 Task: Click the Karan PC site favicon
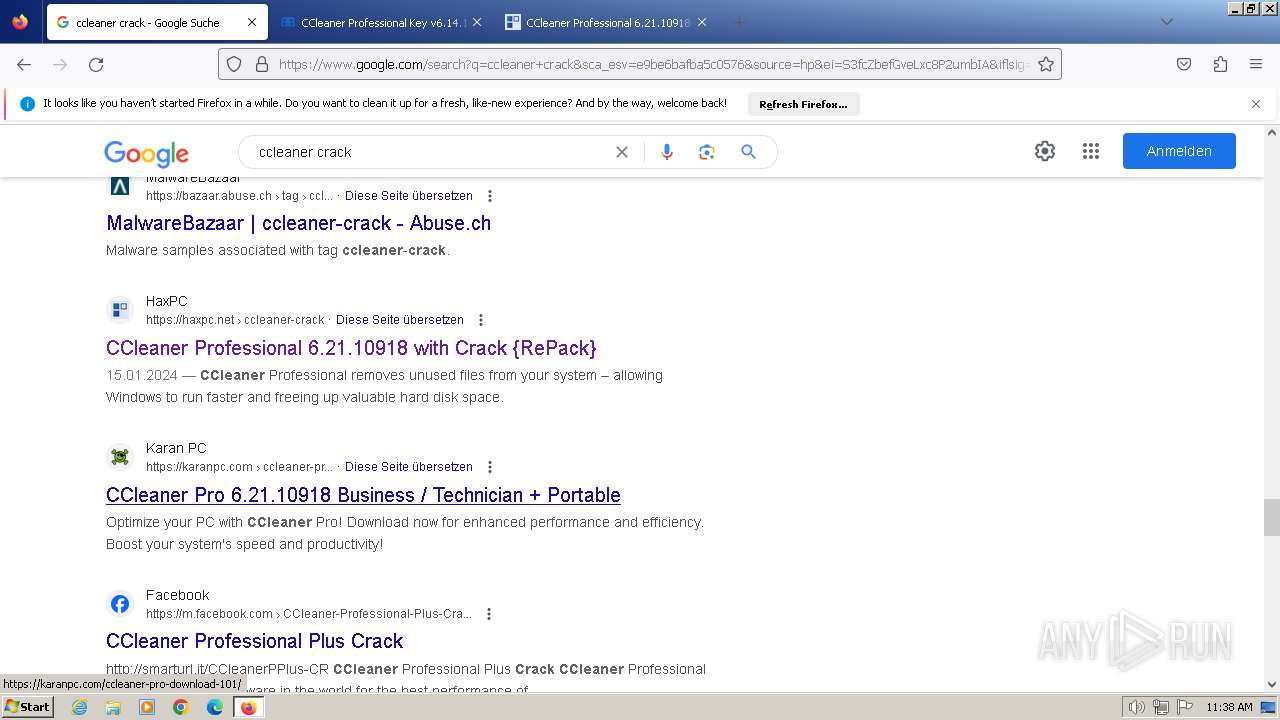pos(120,457)
